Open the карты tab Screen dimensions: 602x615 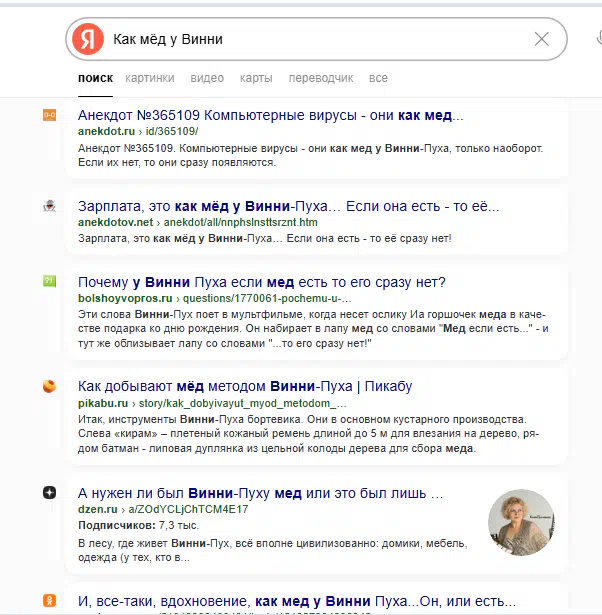click(256, 78)
